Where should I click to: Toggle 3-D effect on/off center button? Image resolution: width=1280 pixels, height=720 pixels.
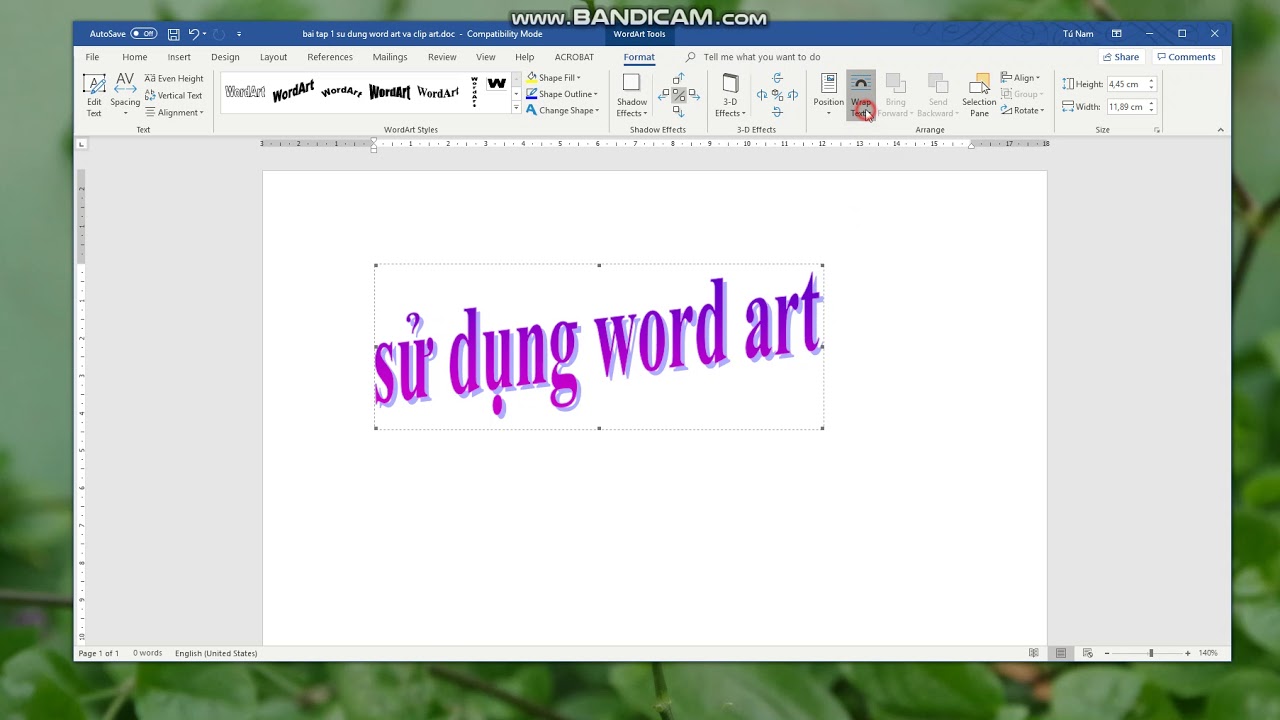point(777,95)
